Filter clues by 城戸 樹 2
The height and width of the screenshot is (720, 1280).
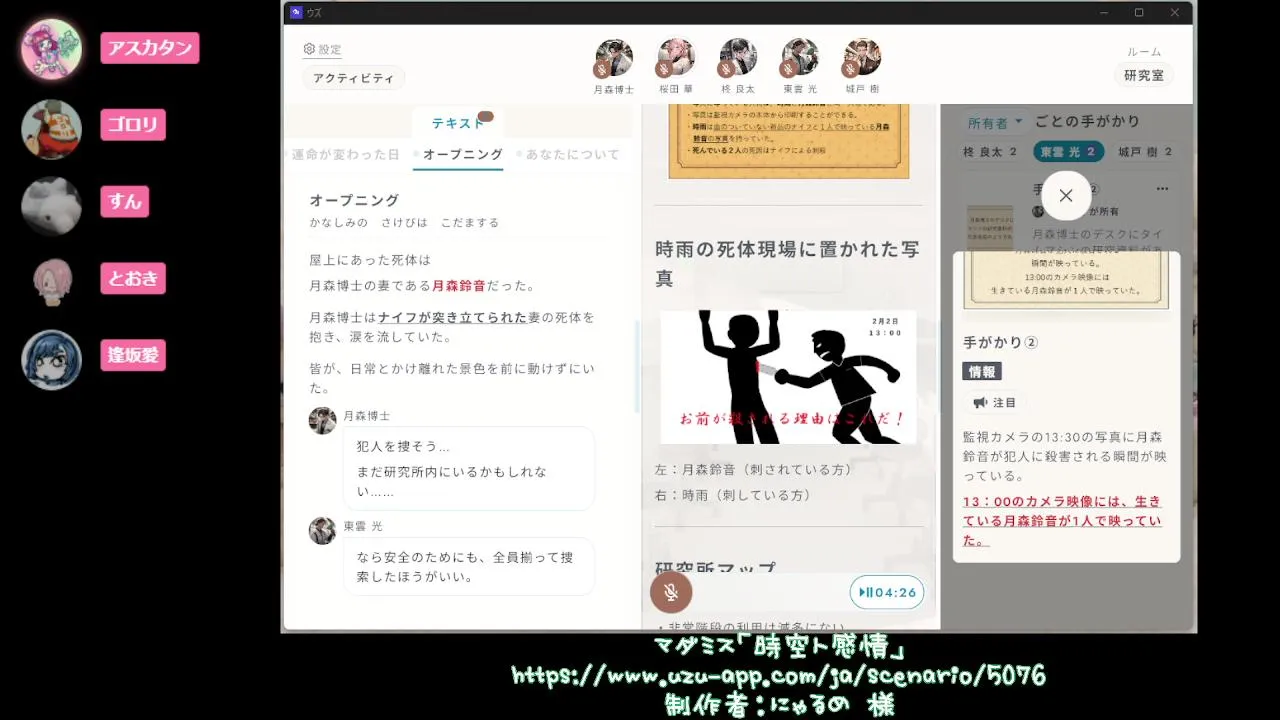point(1145,152)
